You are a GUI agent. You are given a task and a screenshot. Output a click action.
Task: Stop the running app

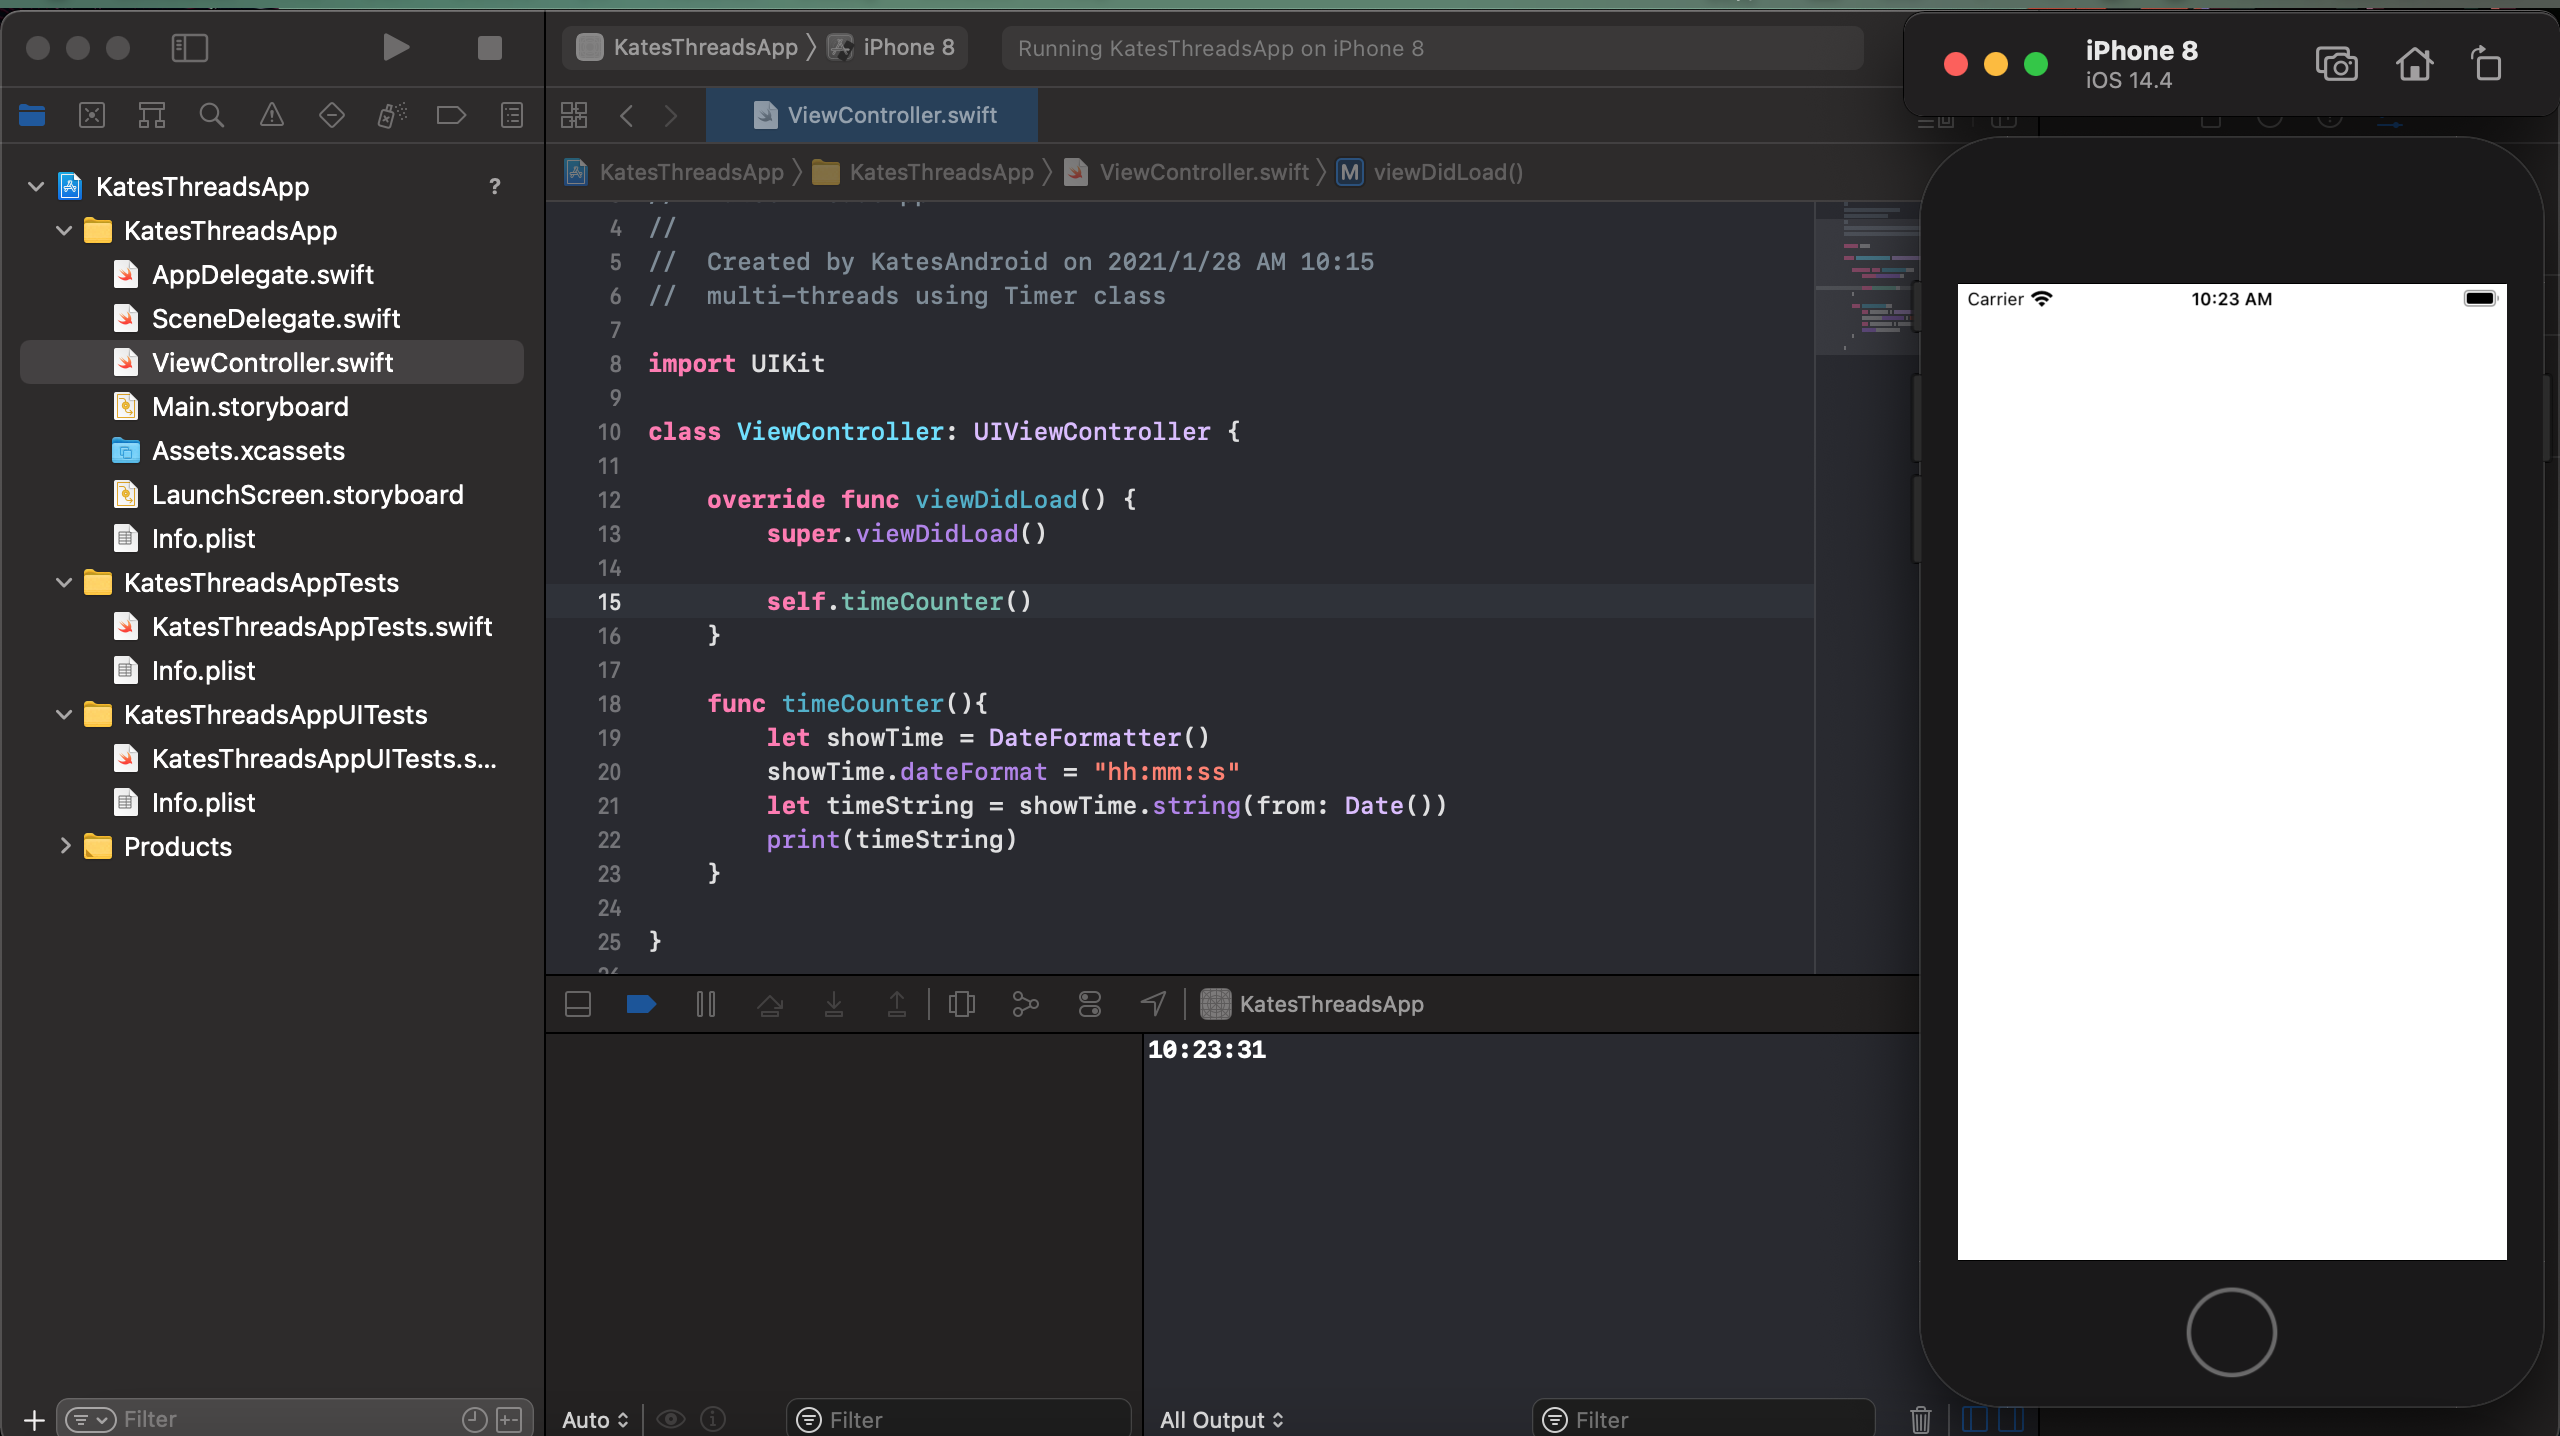[x=489, y=47]
